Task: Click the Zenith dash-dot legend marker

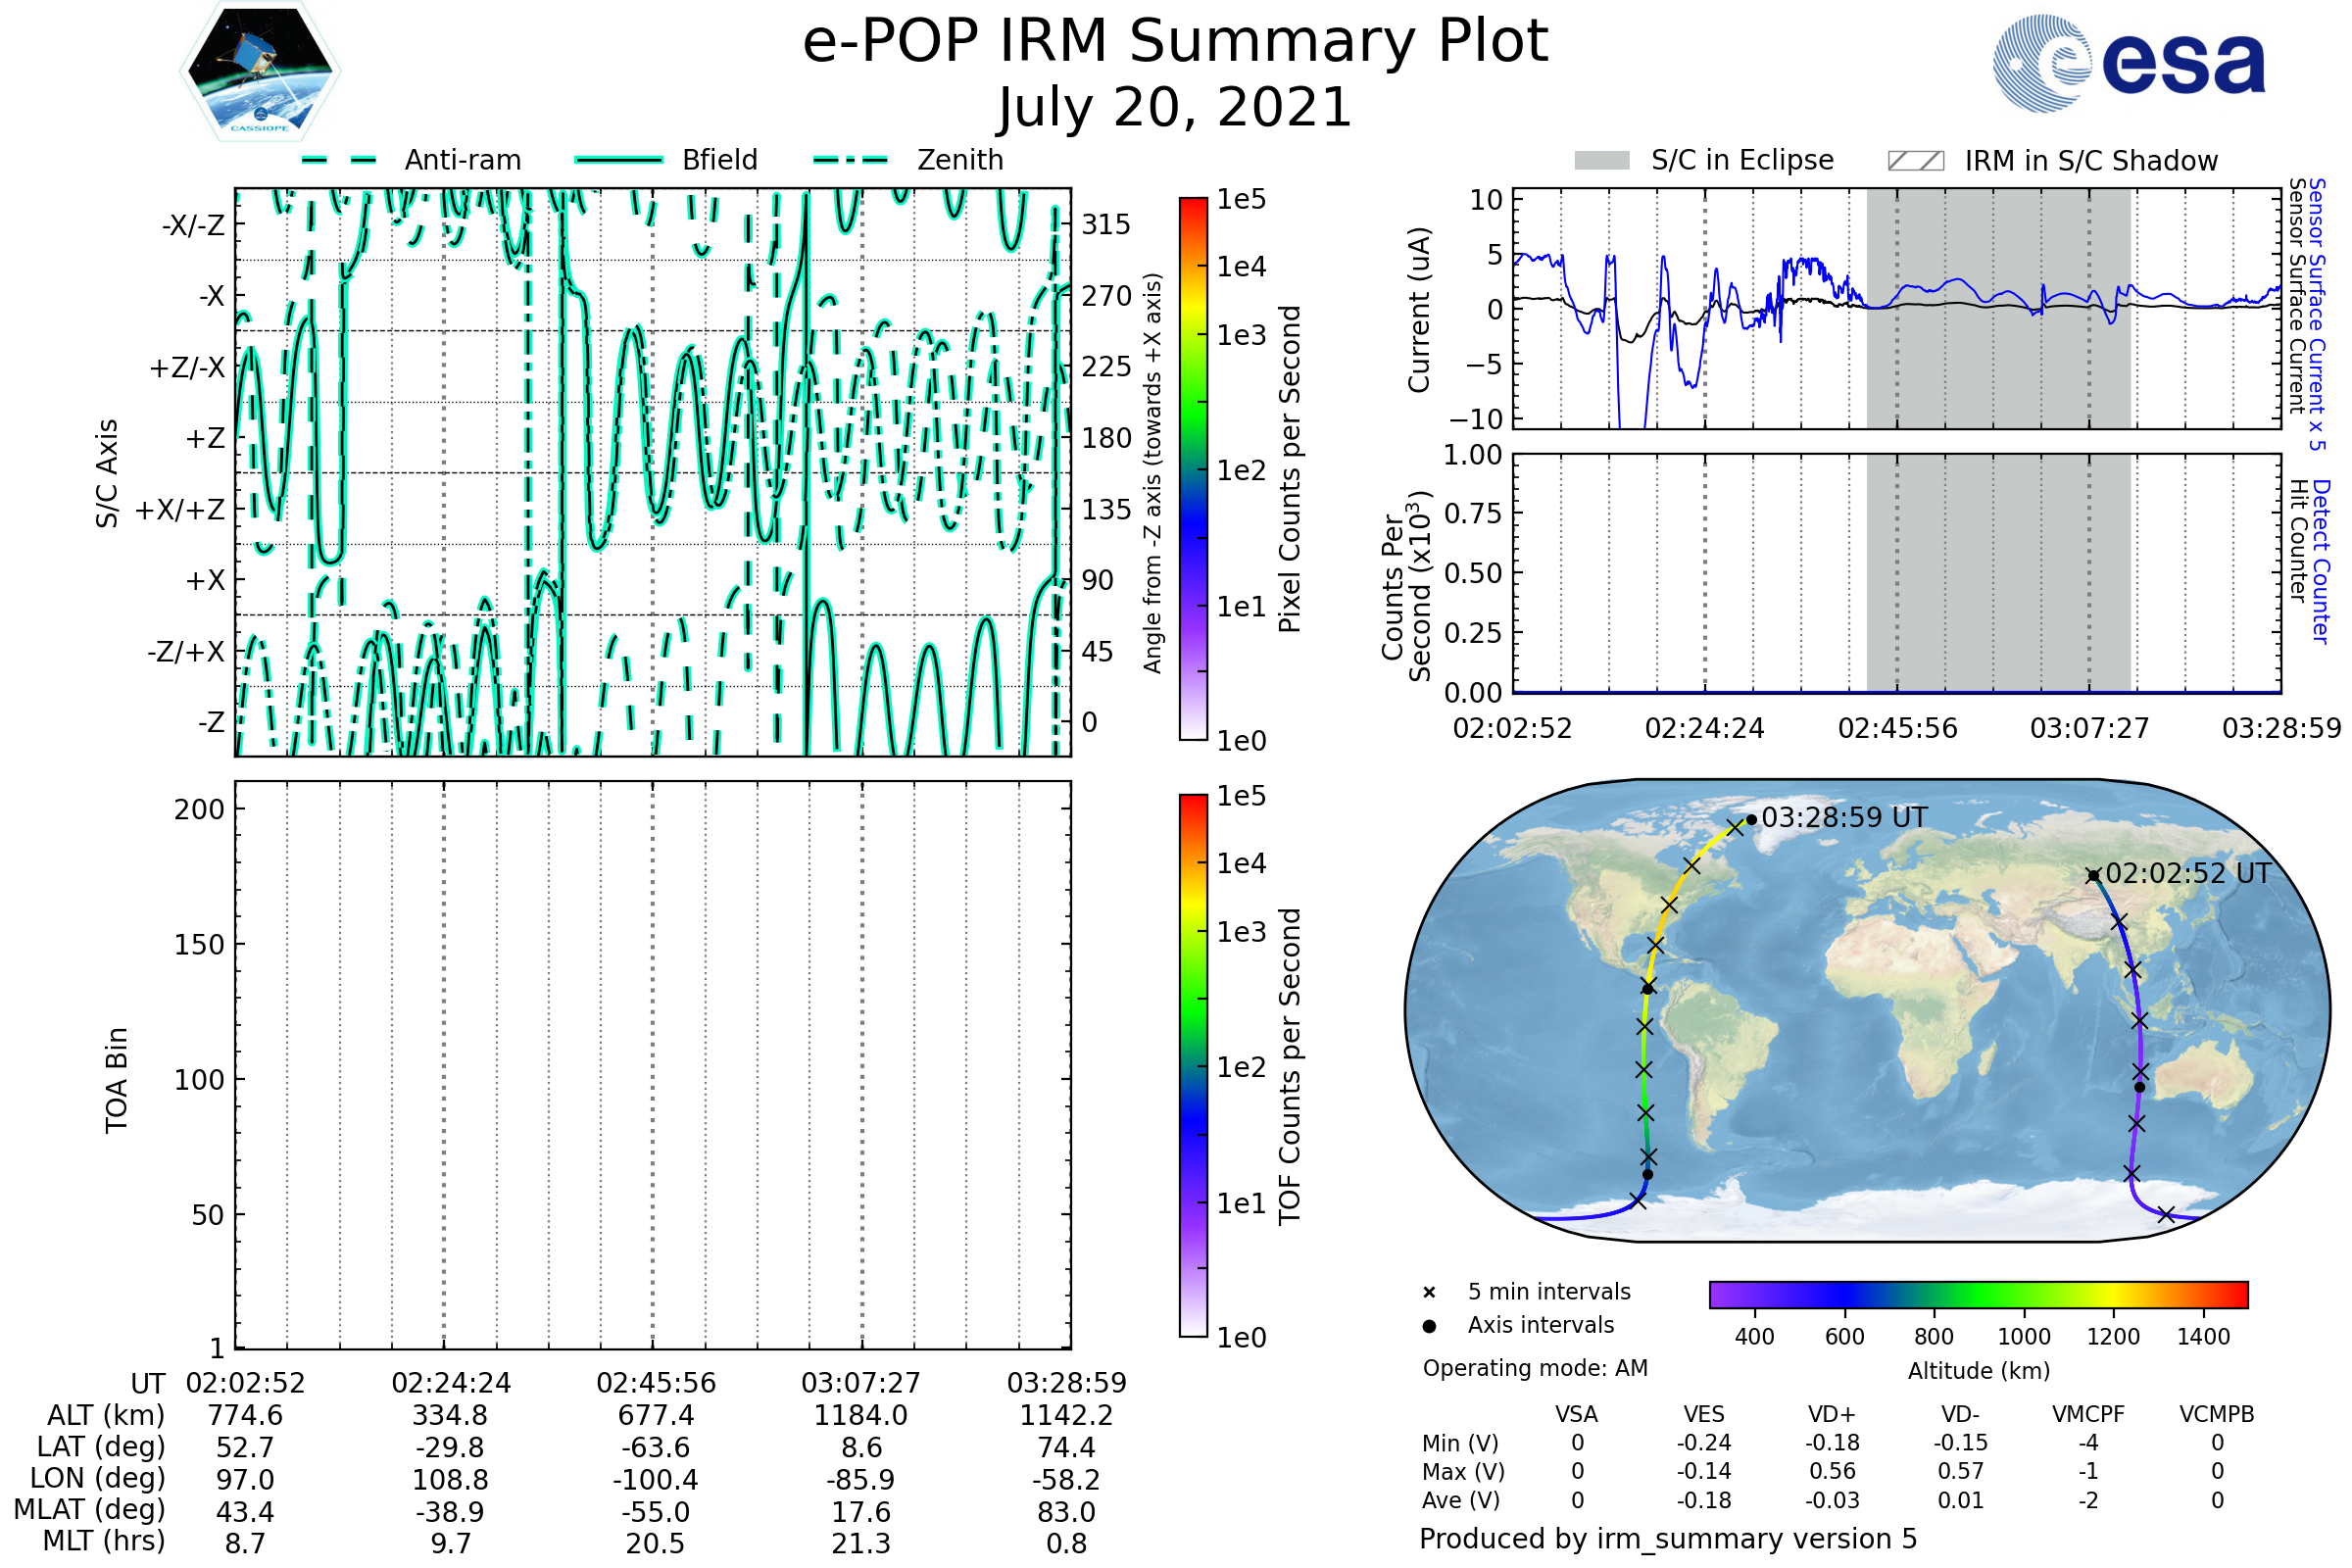Action: pyautogui.click(x=851, y=160)
